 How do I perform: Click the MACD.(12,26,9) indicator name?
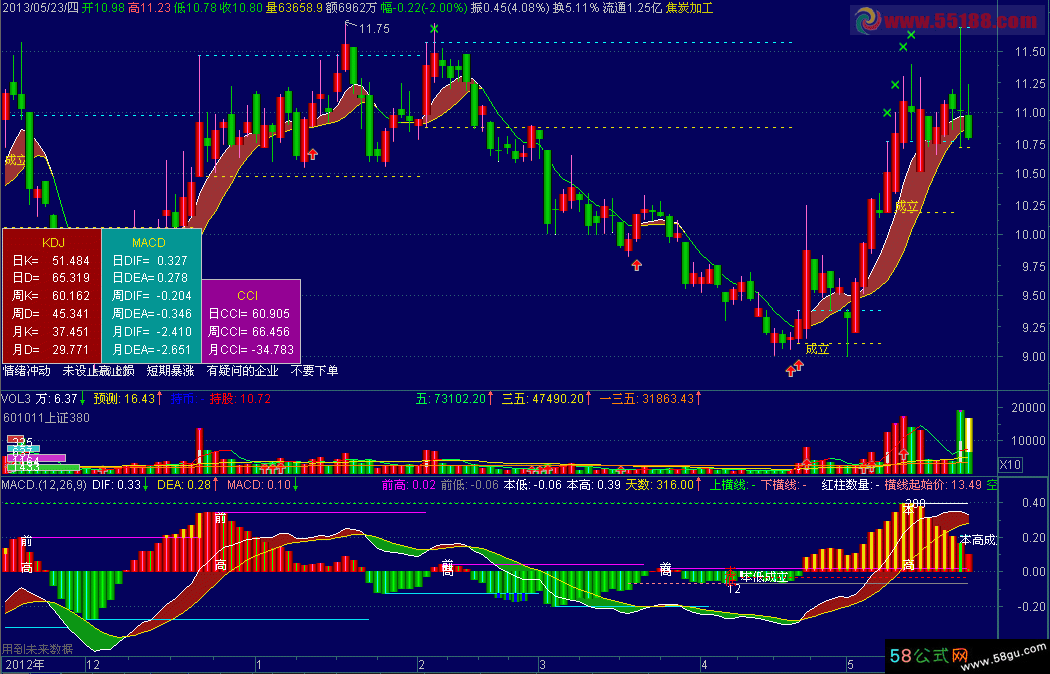[44, 485]
